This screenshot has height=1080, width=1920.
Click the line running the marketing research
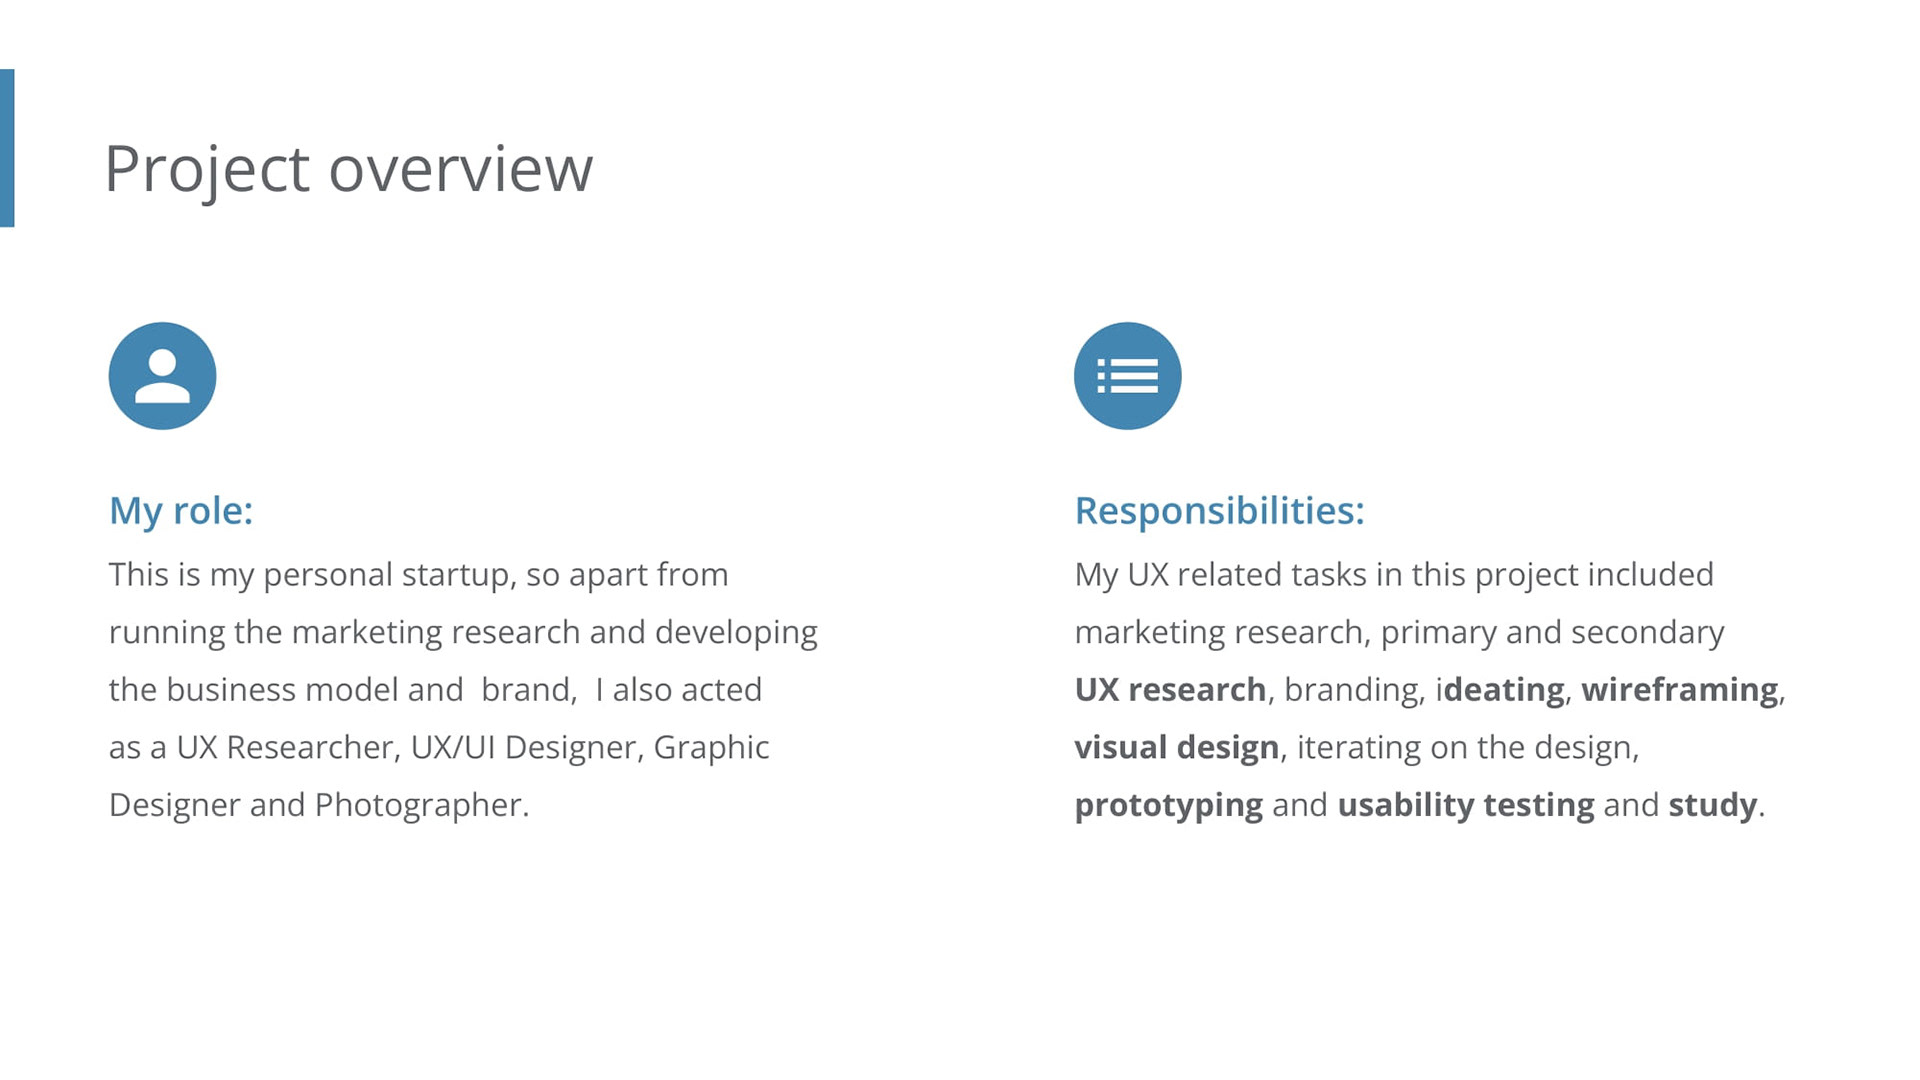[x=462, y=633]
